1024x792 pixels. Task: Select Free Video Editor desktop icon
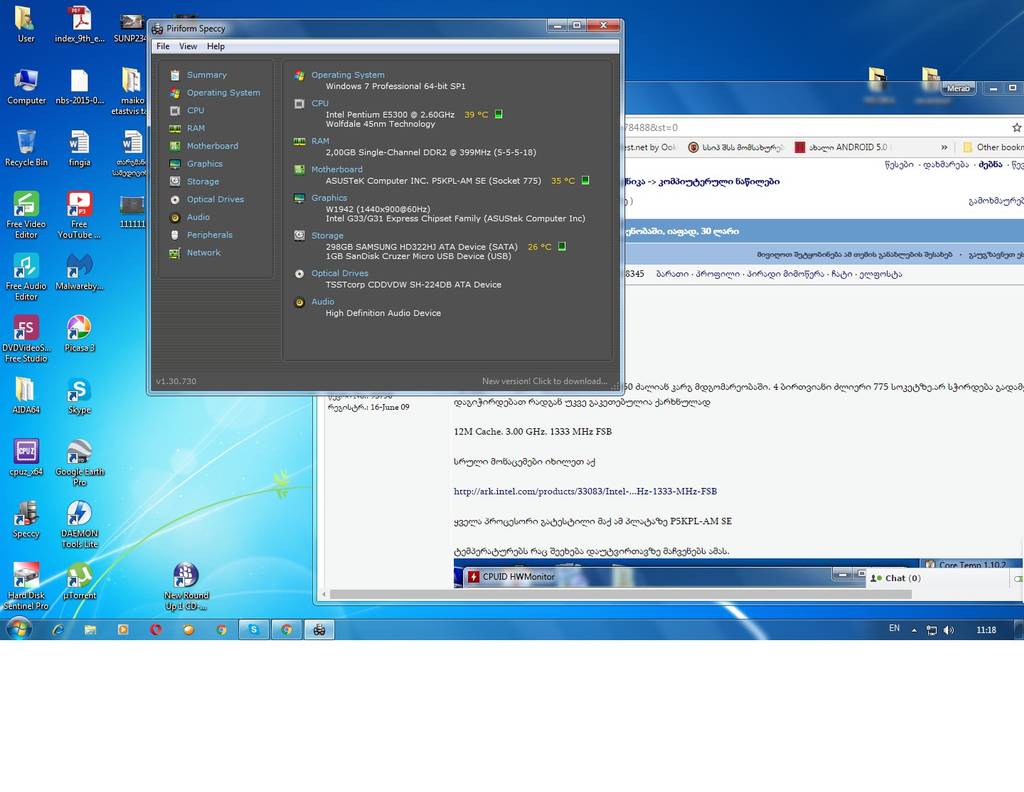[26, 215]
